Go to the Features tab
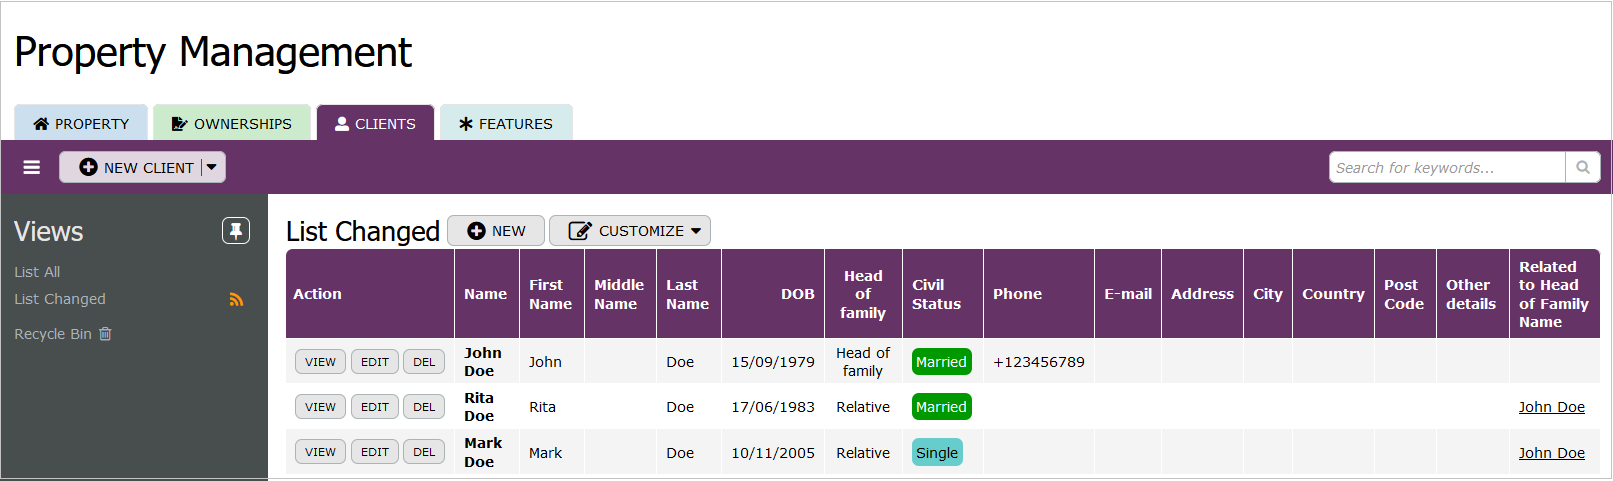The height and width of the screenshot is (481, 1613). (506, 124)
